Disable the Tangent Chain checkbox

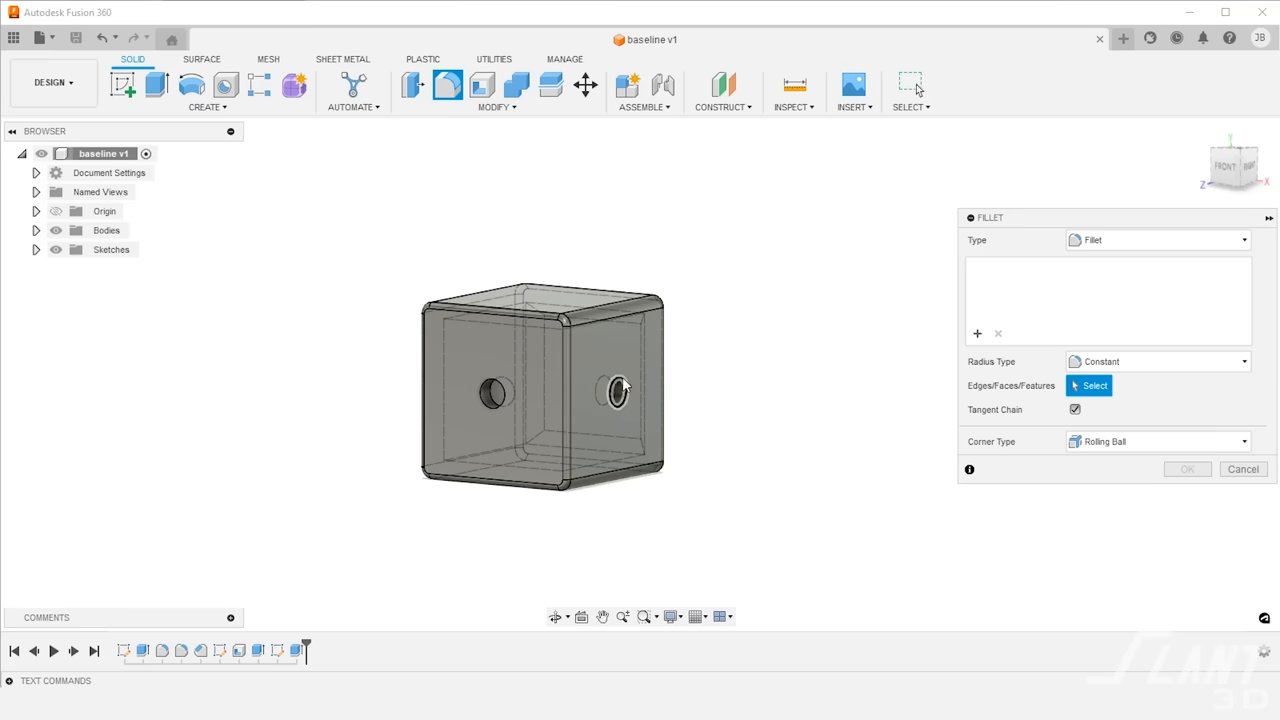click(1075, 409)
